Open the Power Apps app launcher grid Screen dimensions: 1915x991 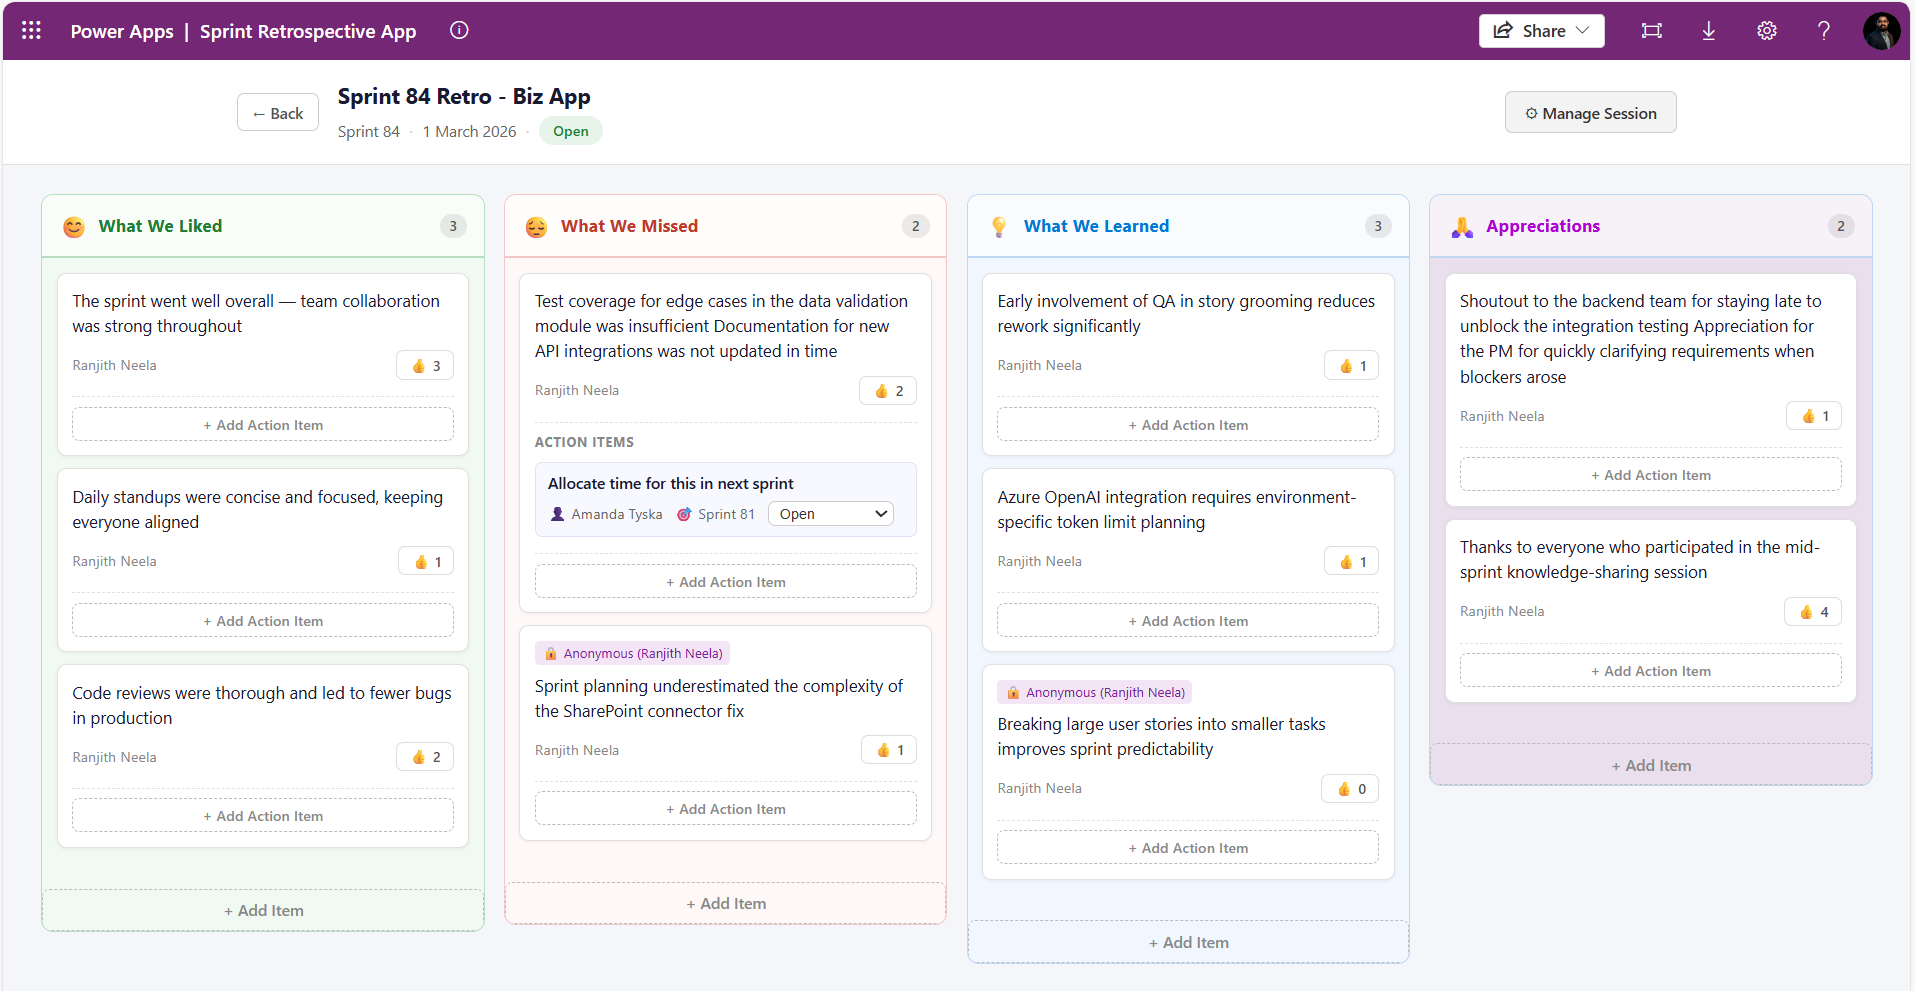[31, 30]
